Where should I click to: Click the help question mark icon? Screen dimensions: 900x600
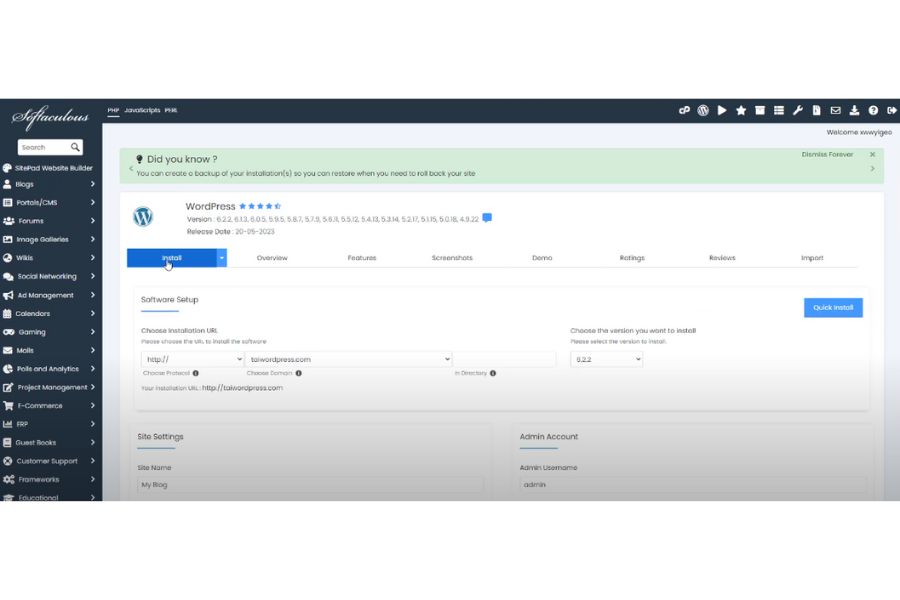[x=872, y=110]
